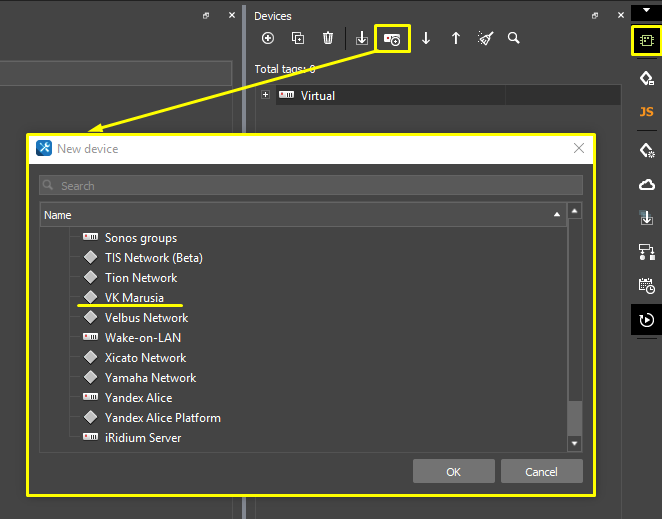662x519 pixels.
Task: Open the add new device dialog icon
Action: pos(392,39)
